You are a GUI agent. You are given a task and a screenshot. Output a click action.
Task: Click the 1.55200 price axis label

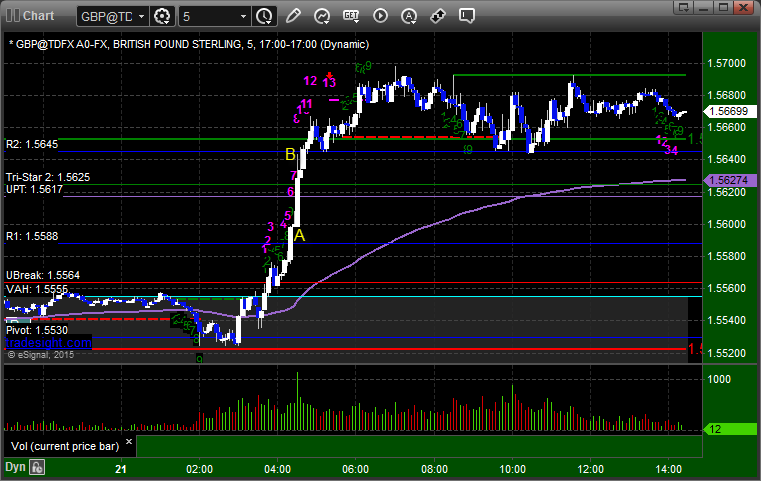click(727, 353)
